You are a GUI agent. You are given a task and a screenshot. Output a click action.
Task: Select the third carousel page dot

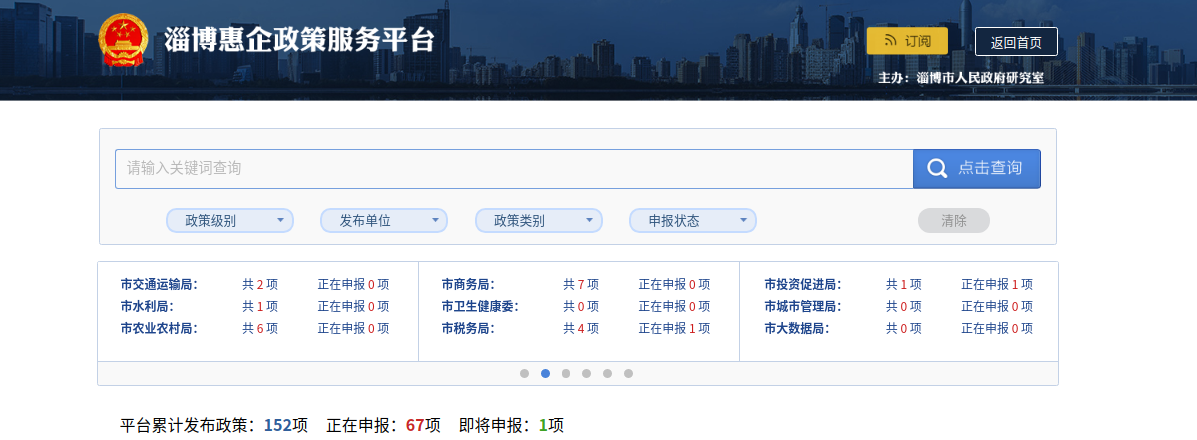566,374
